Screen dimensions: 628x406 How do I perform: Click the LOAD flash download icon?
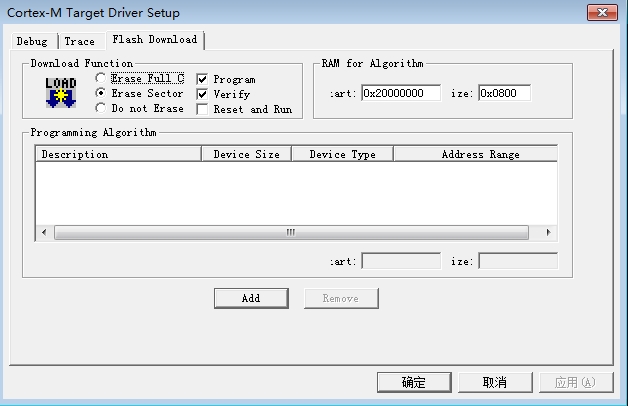(61, 92)
